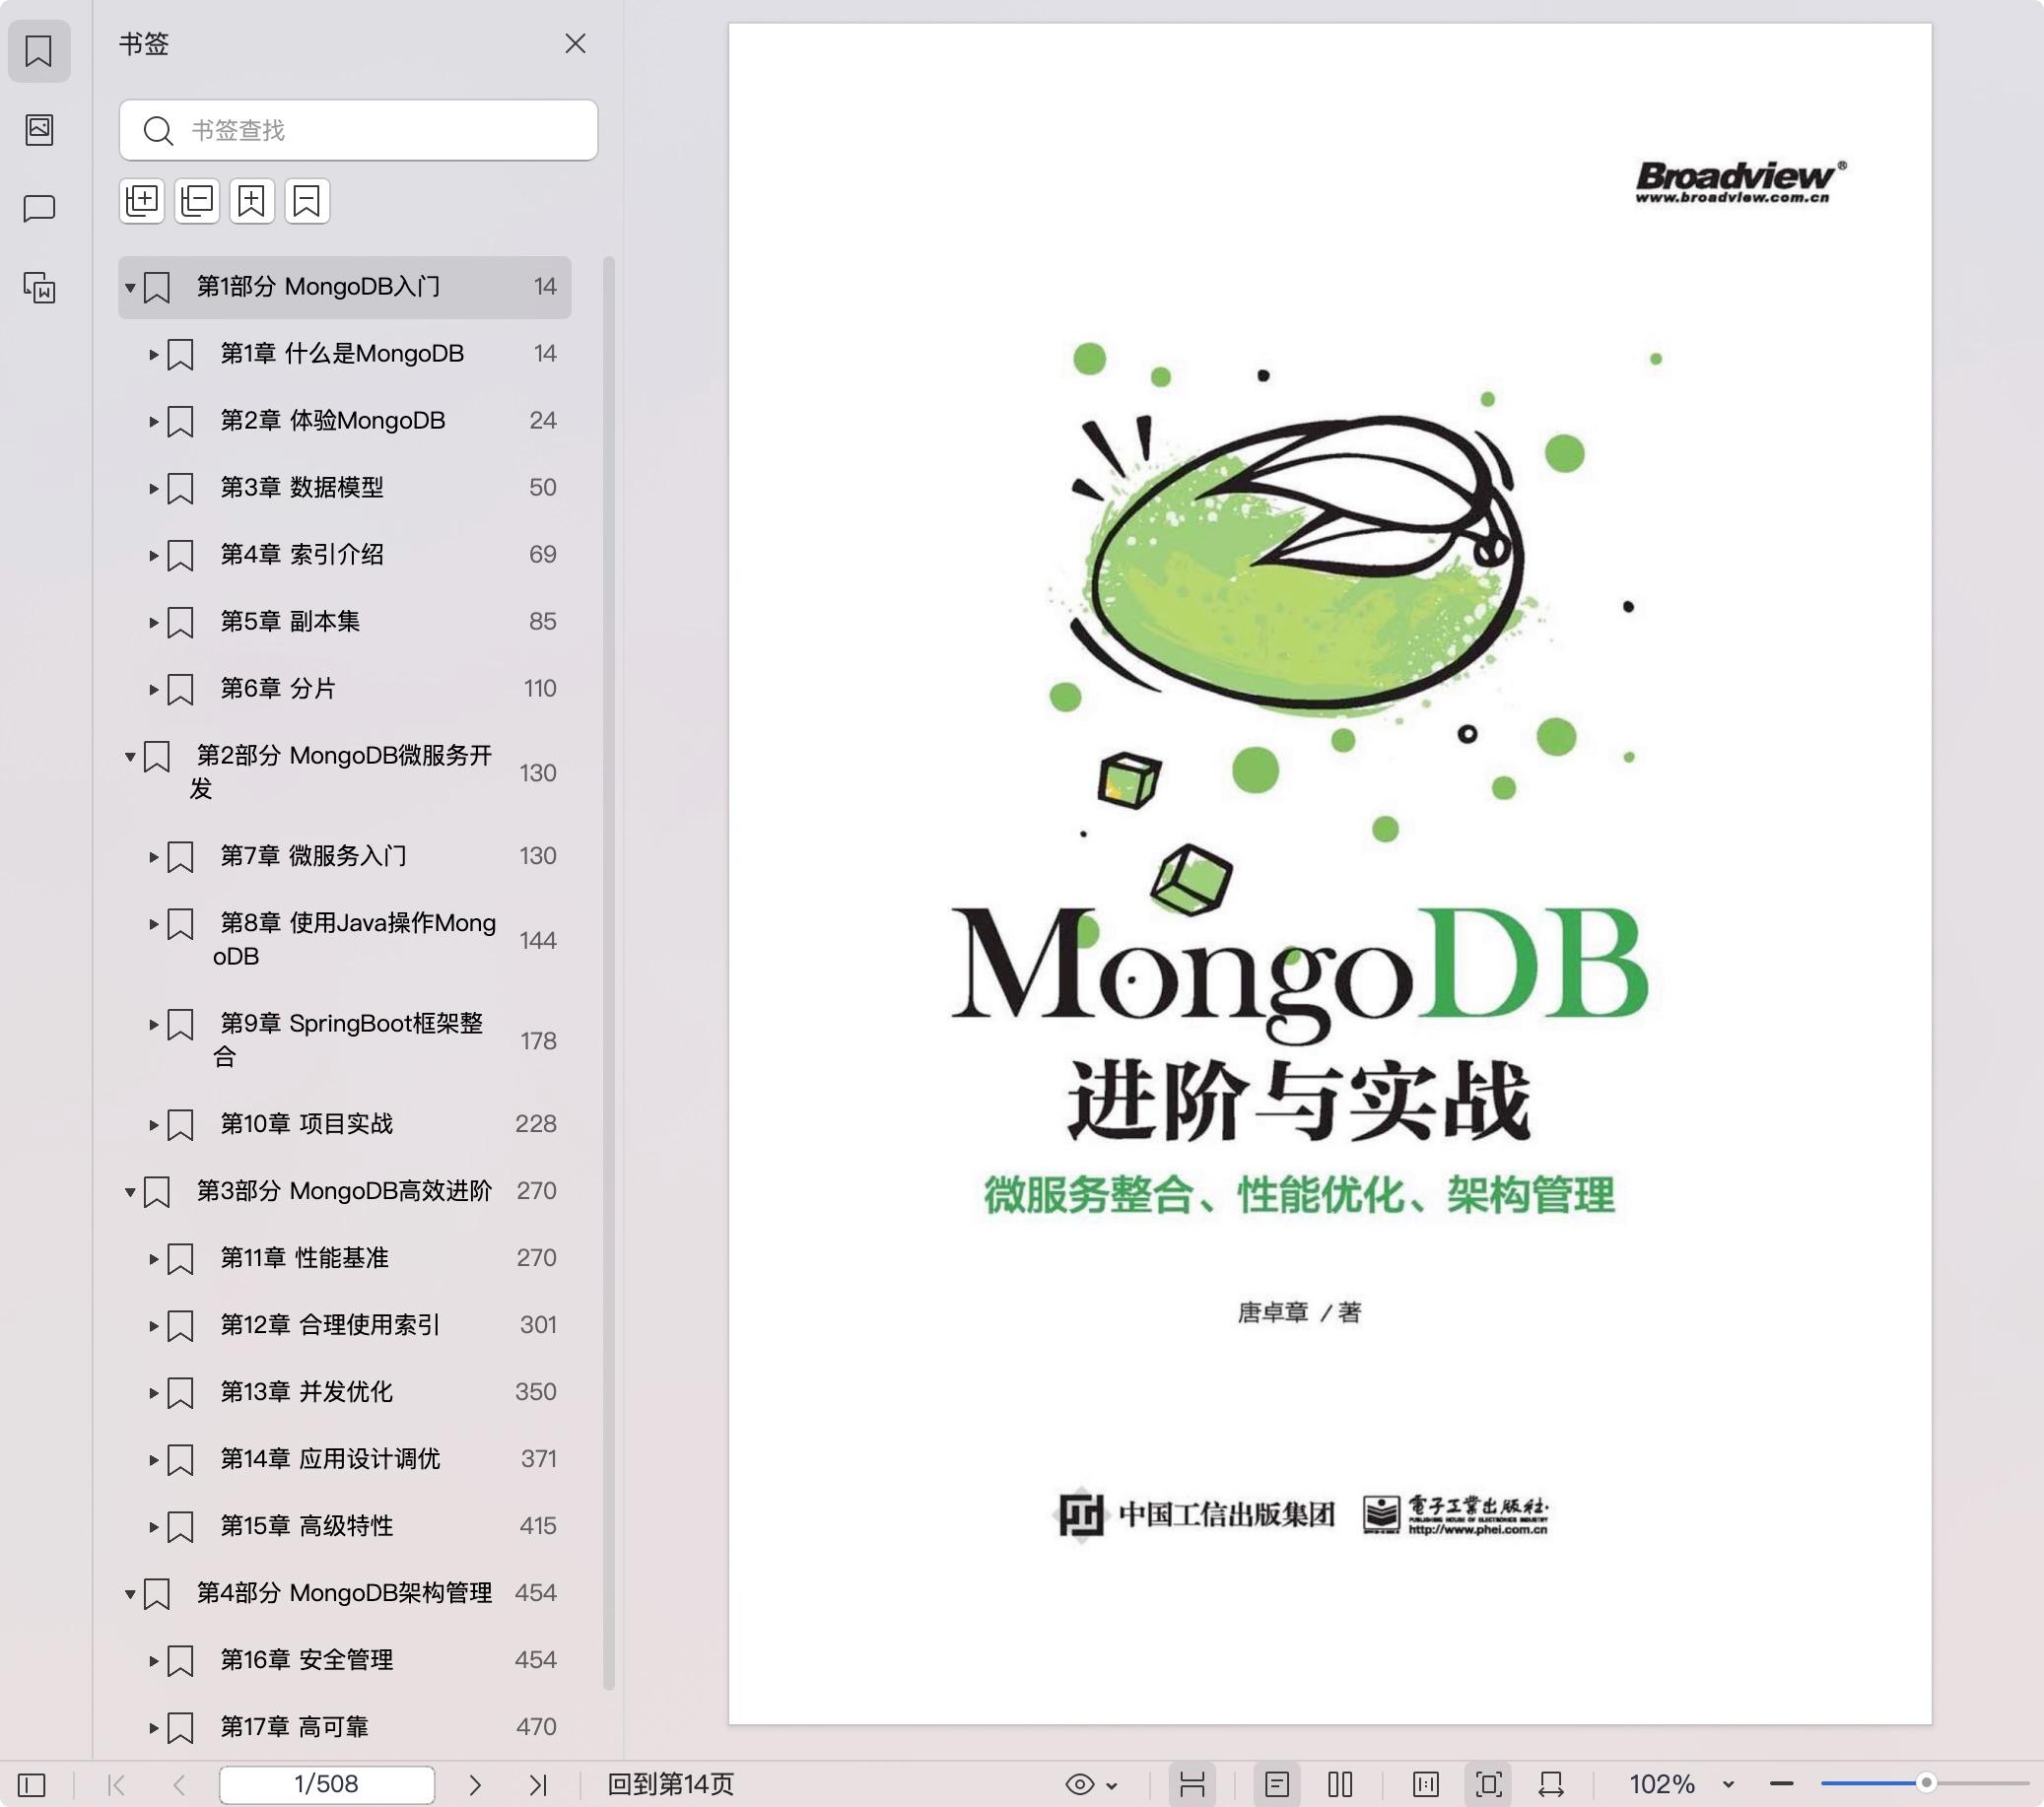
Task: Toggle the fit width view icon
Action: pyautogui.click(x=1192, y=1784)
